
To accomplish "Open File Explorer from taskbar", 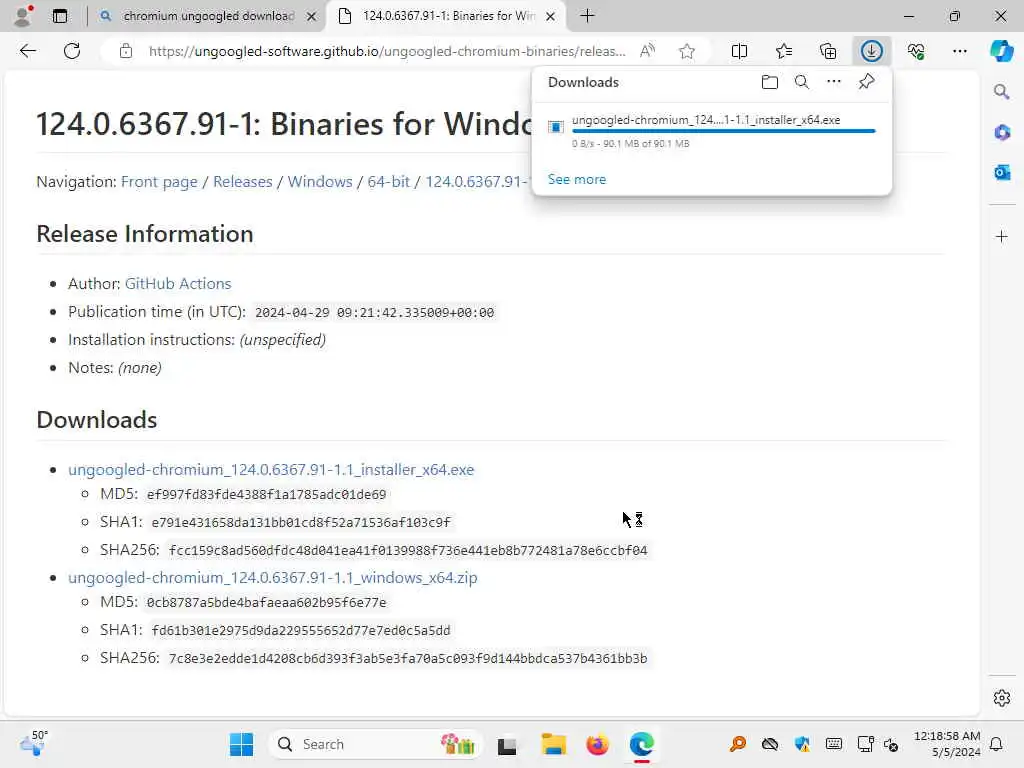I will (x=553, y=744).
